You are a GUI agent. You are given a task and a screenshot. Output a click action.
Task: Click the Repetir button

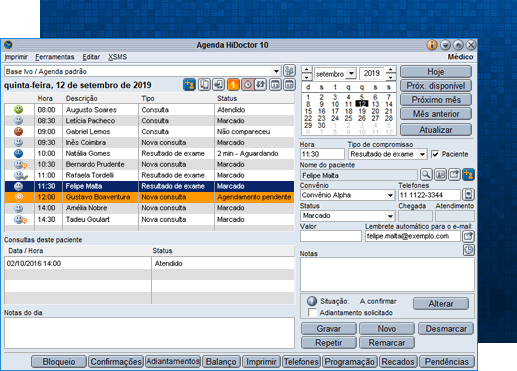(329, 343)
